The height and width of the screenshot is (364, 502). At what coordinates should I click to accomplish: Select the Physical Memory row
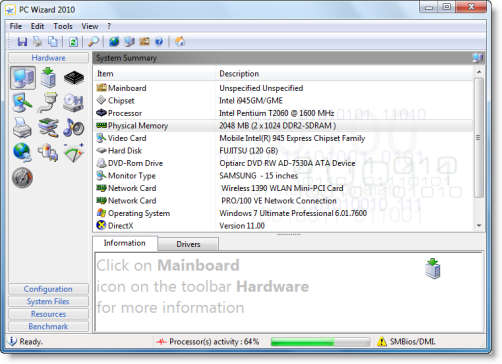284,126
